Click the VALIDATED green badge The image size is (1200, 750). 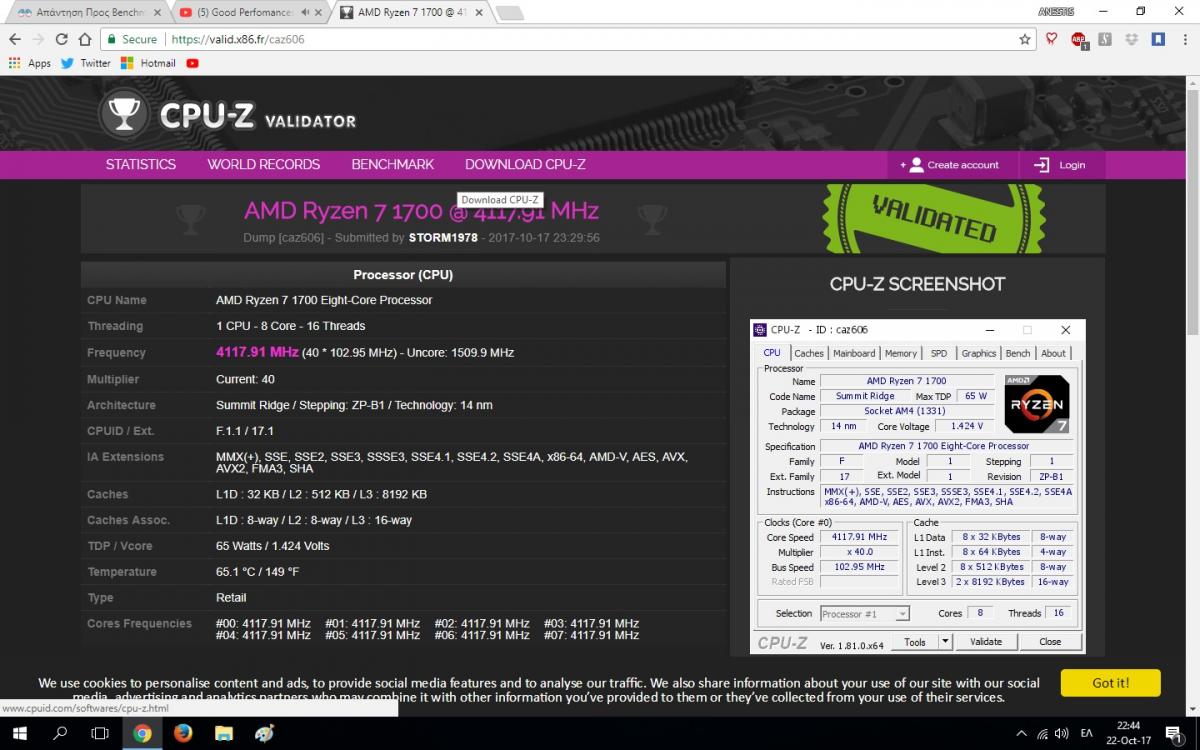[x=934, y=220]
